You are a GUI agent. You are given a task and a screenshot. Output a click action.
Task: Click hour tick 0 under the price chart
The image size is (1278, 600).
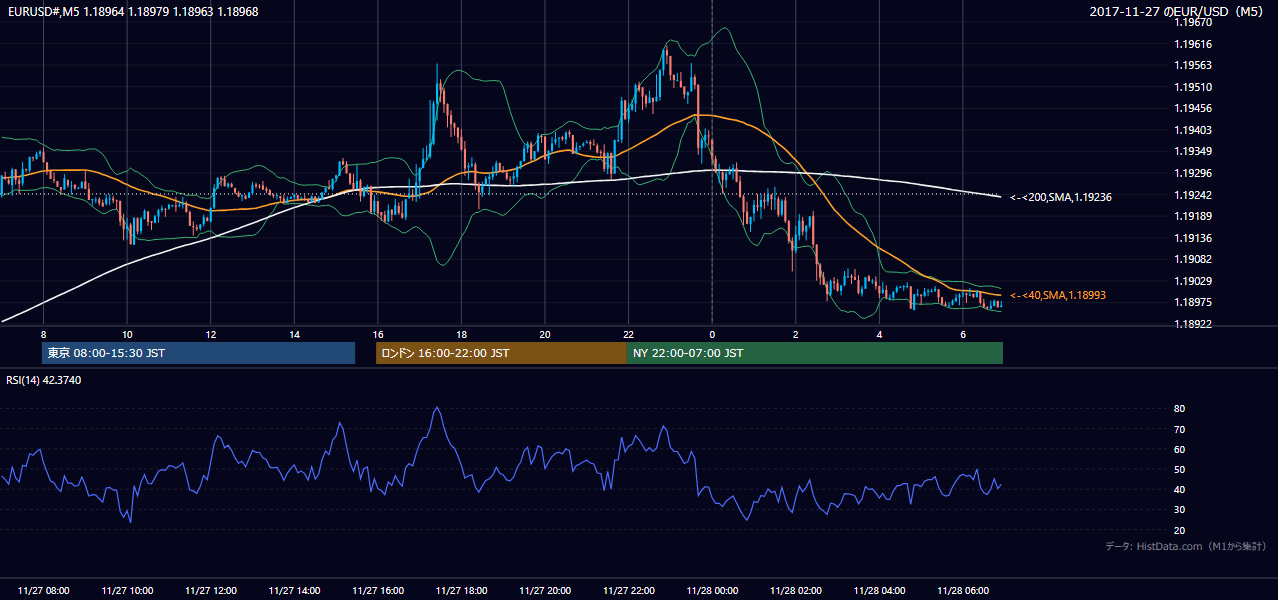click(x=712, y=333)
